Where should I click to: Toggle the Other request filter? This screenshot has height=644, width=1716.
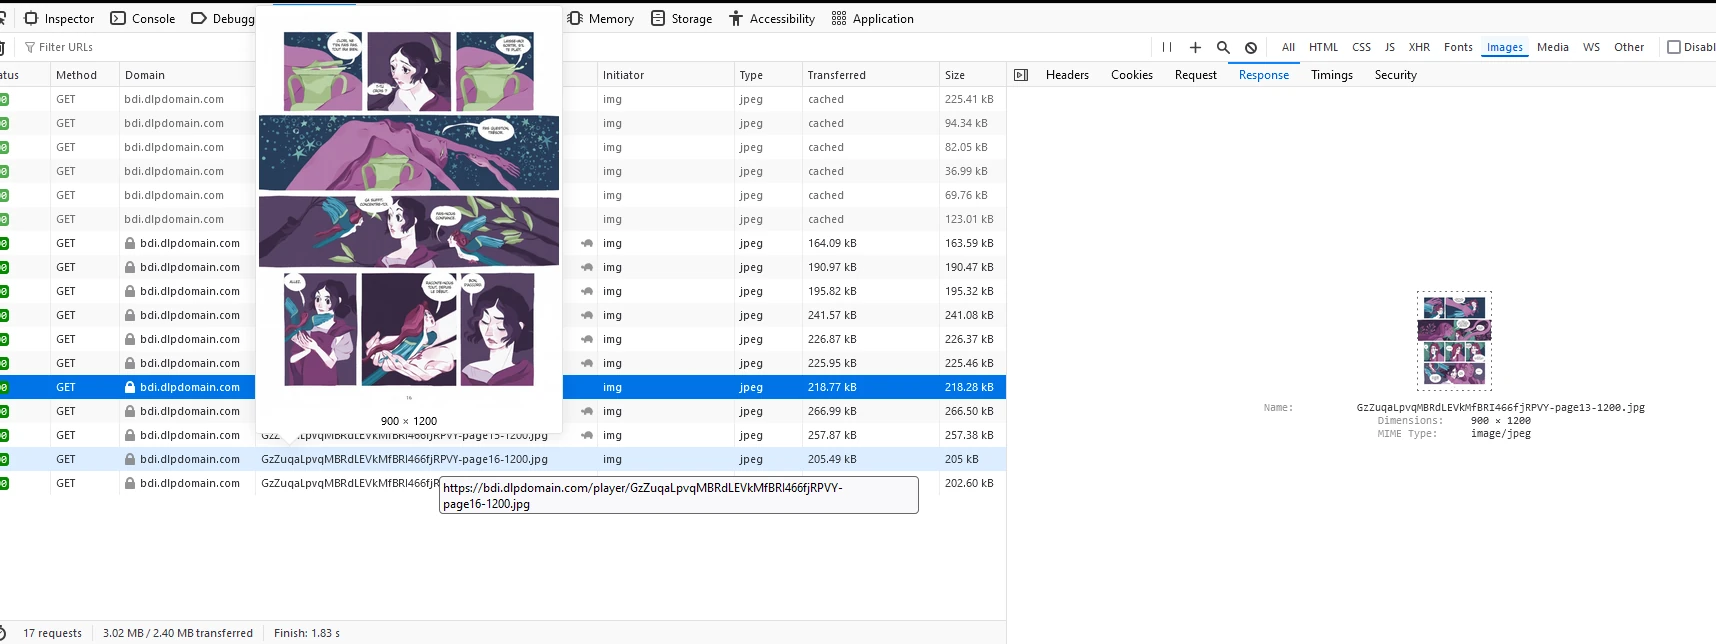(1628, 47)
